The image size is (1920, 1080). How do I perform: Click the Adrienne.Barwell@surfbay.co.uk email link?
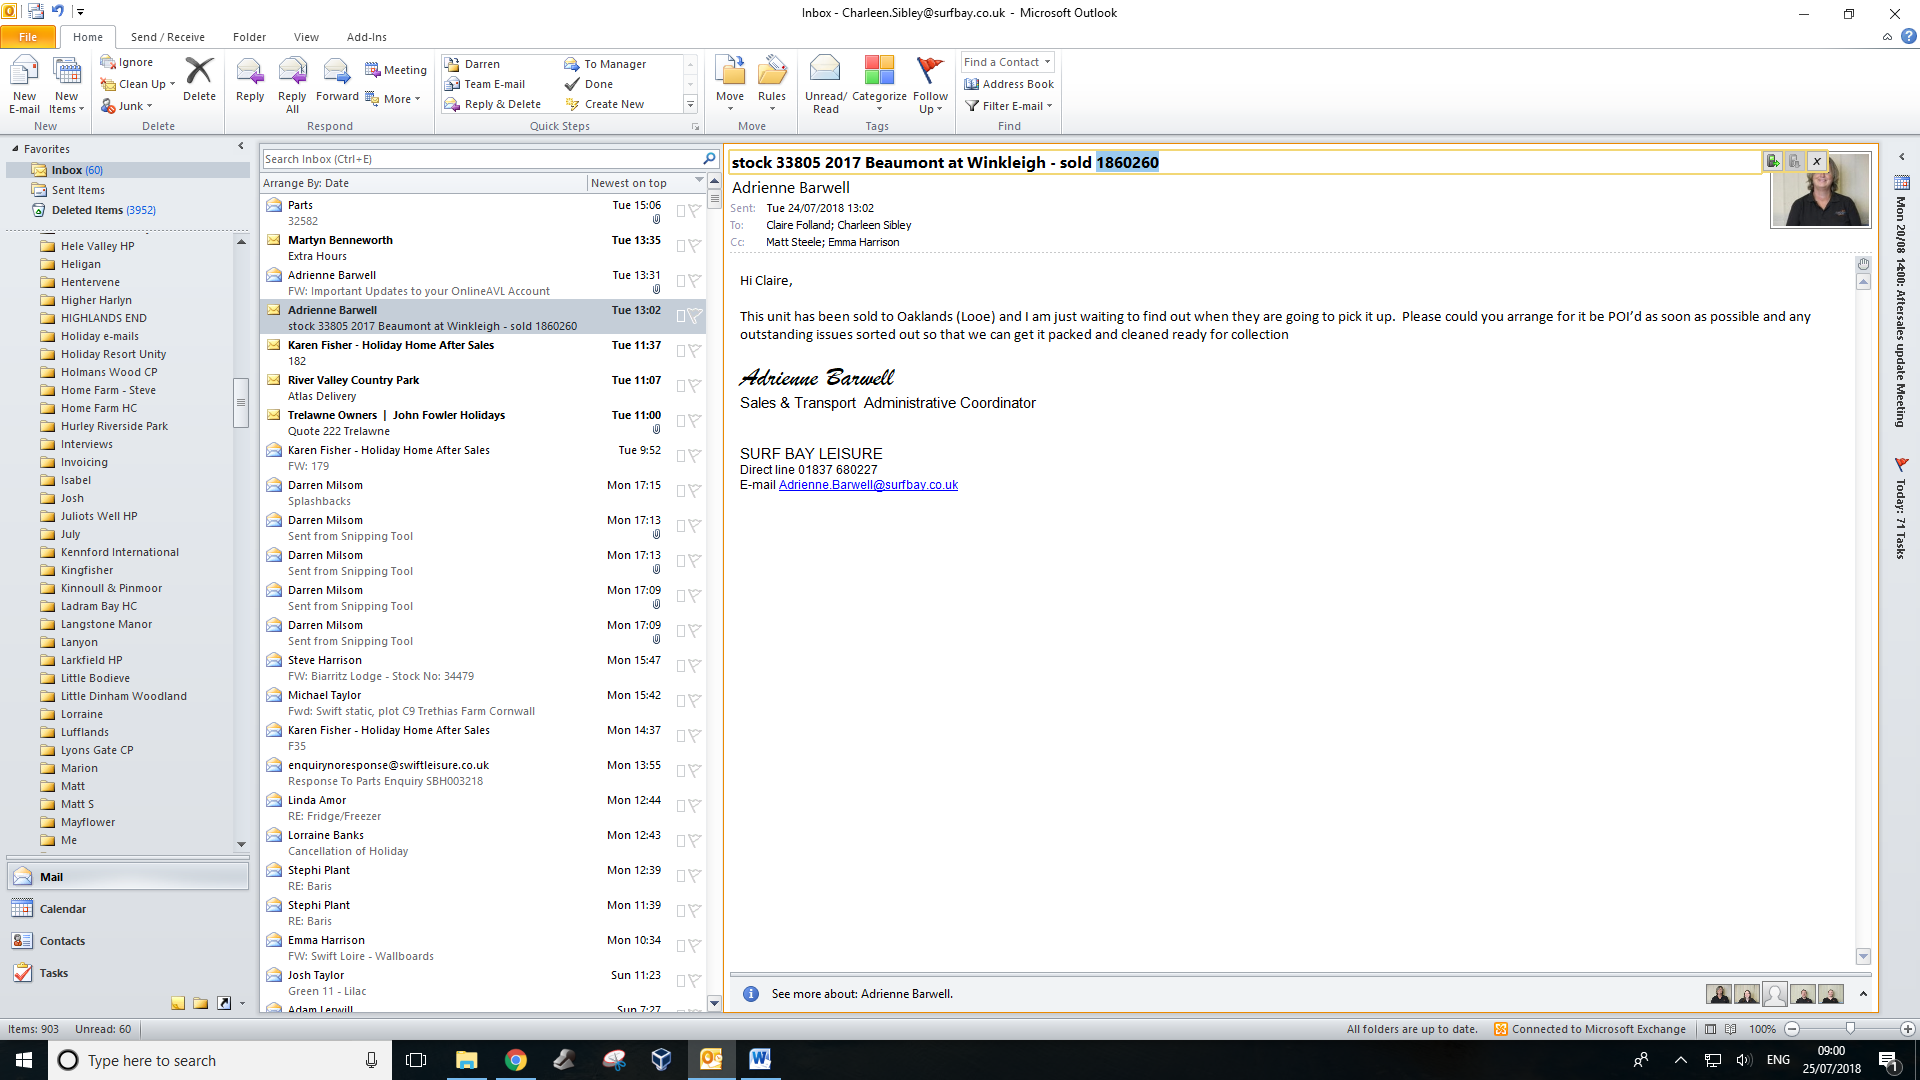pos(868,485)
